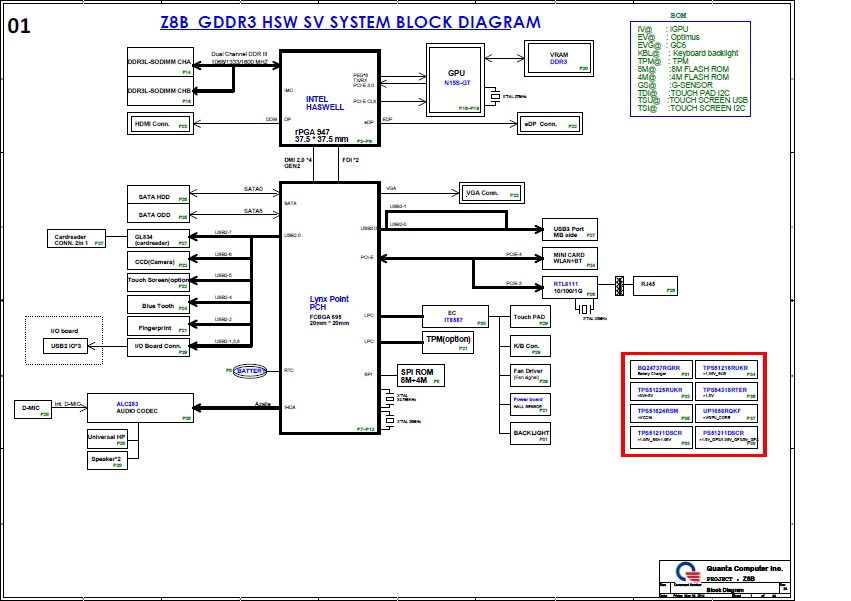Click the BATTERY oval symbol

point(251,370)
